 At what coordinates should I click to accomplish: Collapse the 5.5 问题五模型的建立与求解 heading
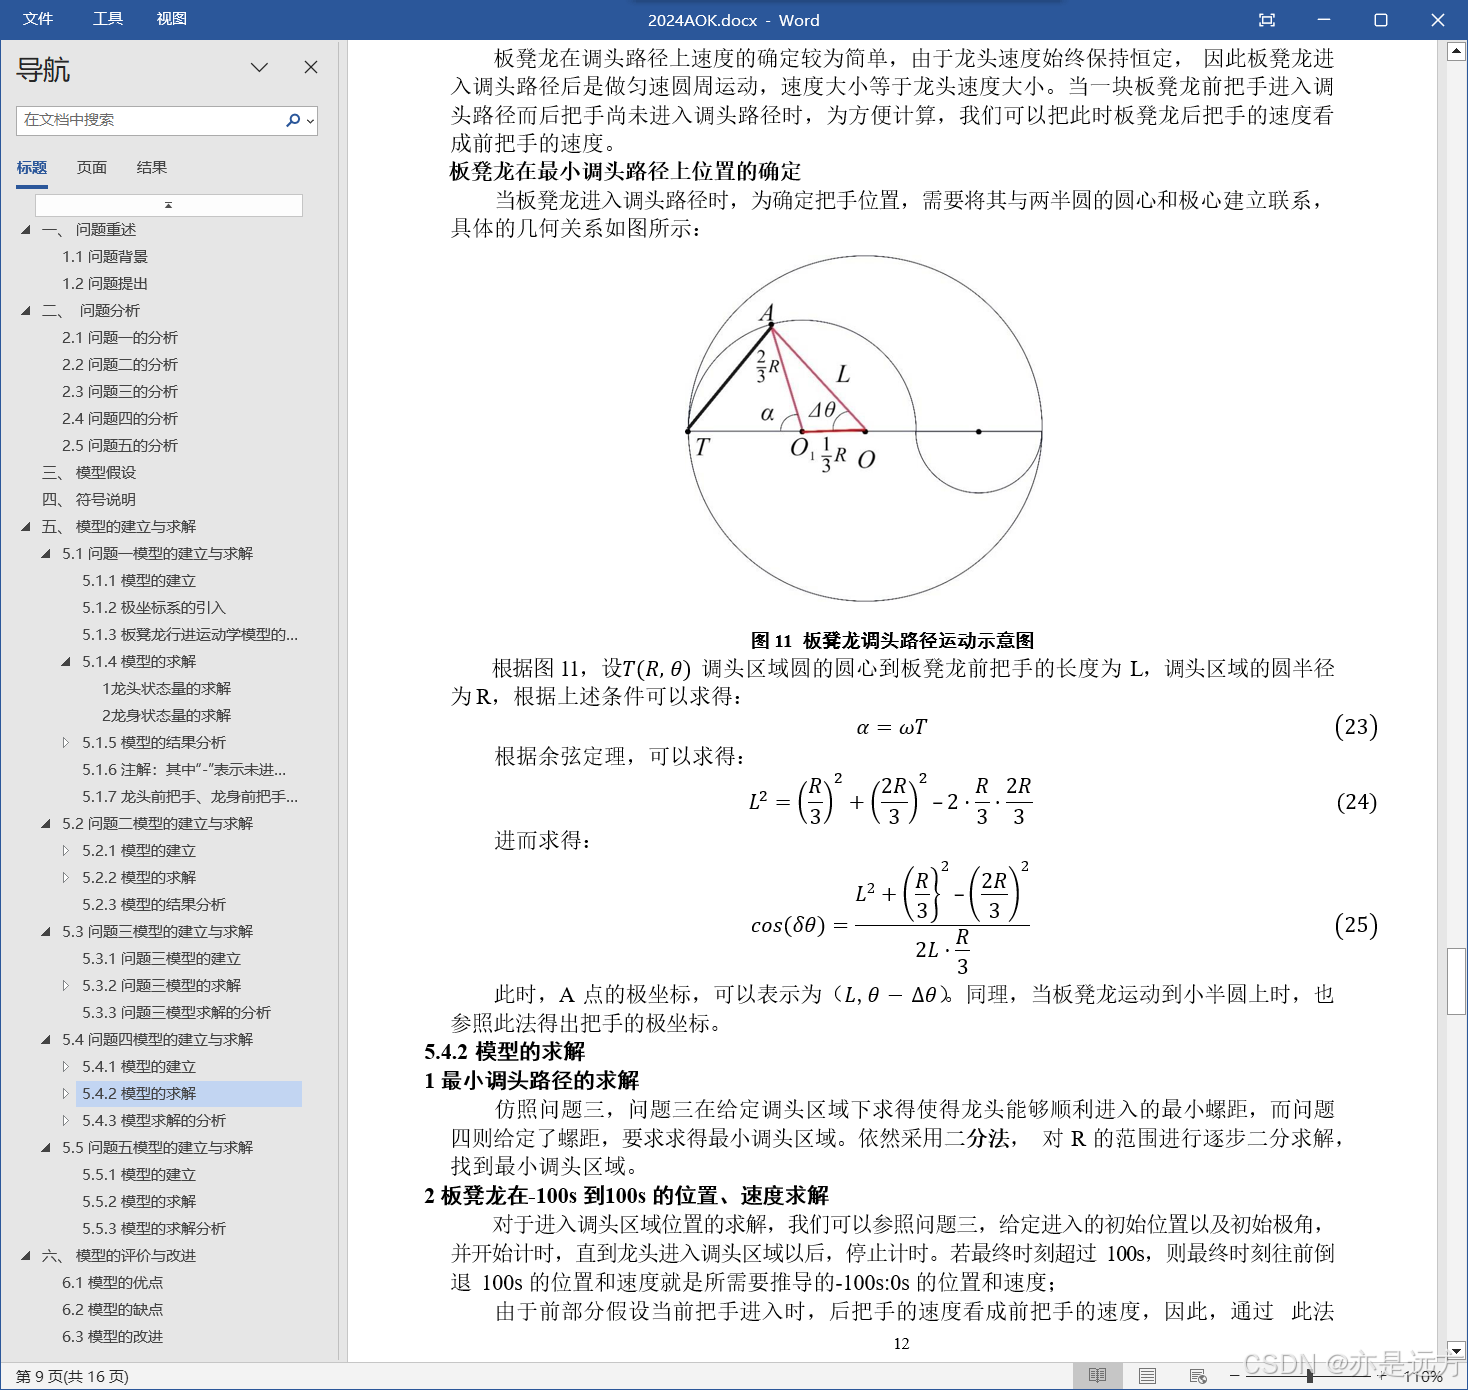(x=46, y=1148)
